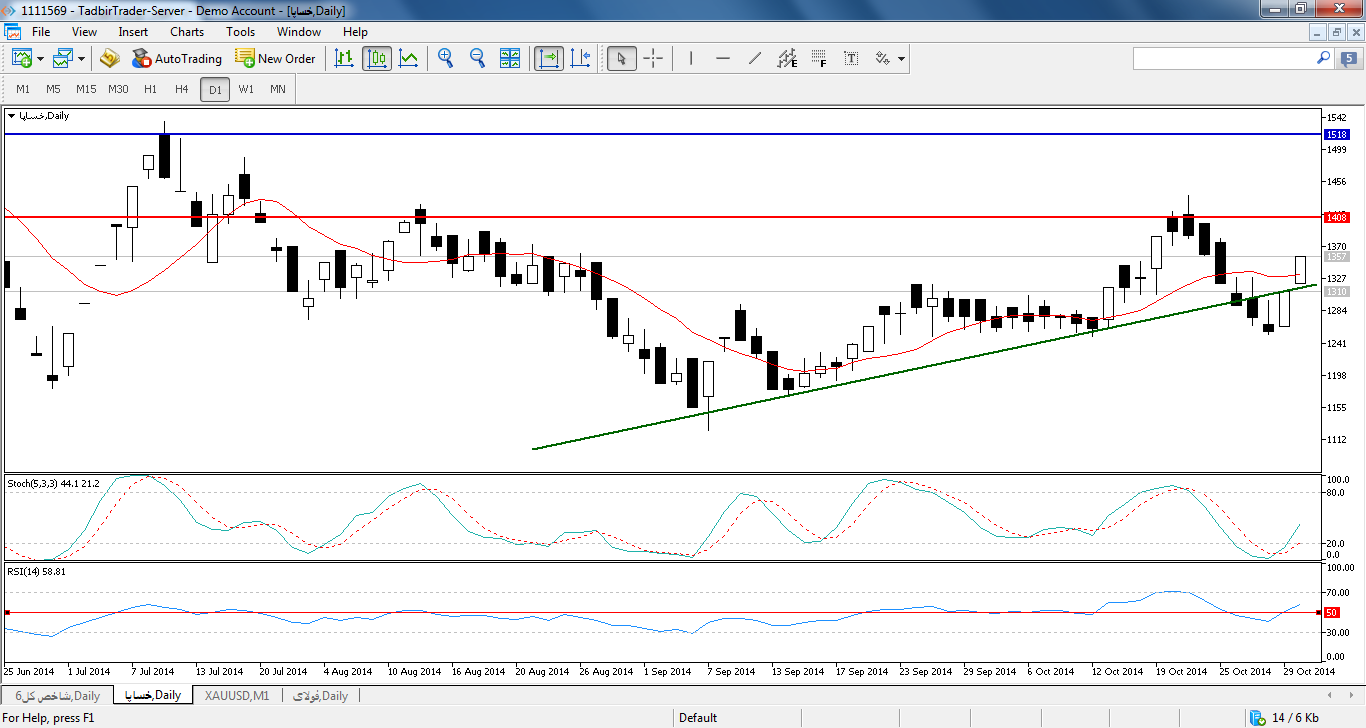Expand chart title arrow next to خسایا,Daily
This screenshot has height=728, width=1366.
click(x=11, y=116)
